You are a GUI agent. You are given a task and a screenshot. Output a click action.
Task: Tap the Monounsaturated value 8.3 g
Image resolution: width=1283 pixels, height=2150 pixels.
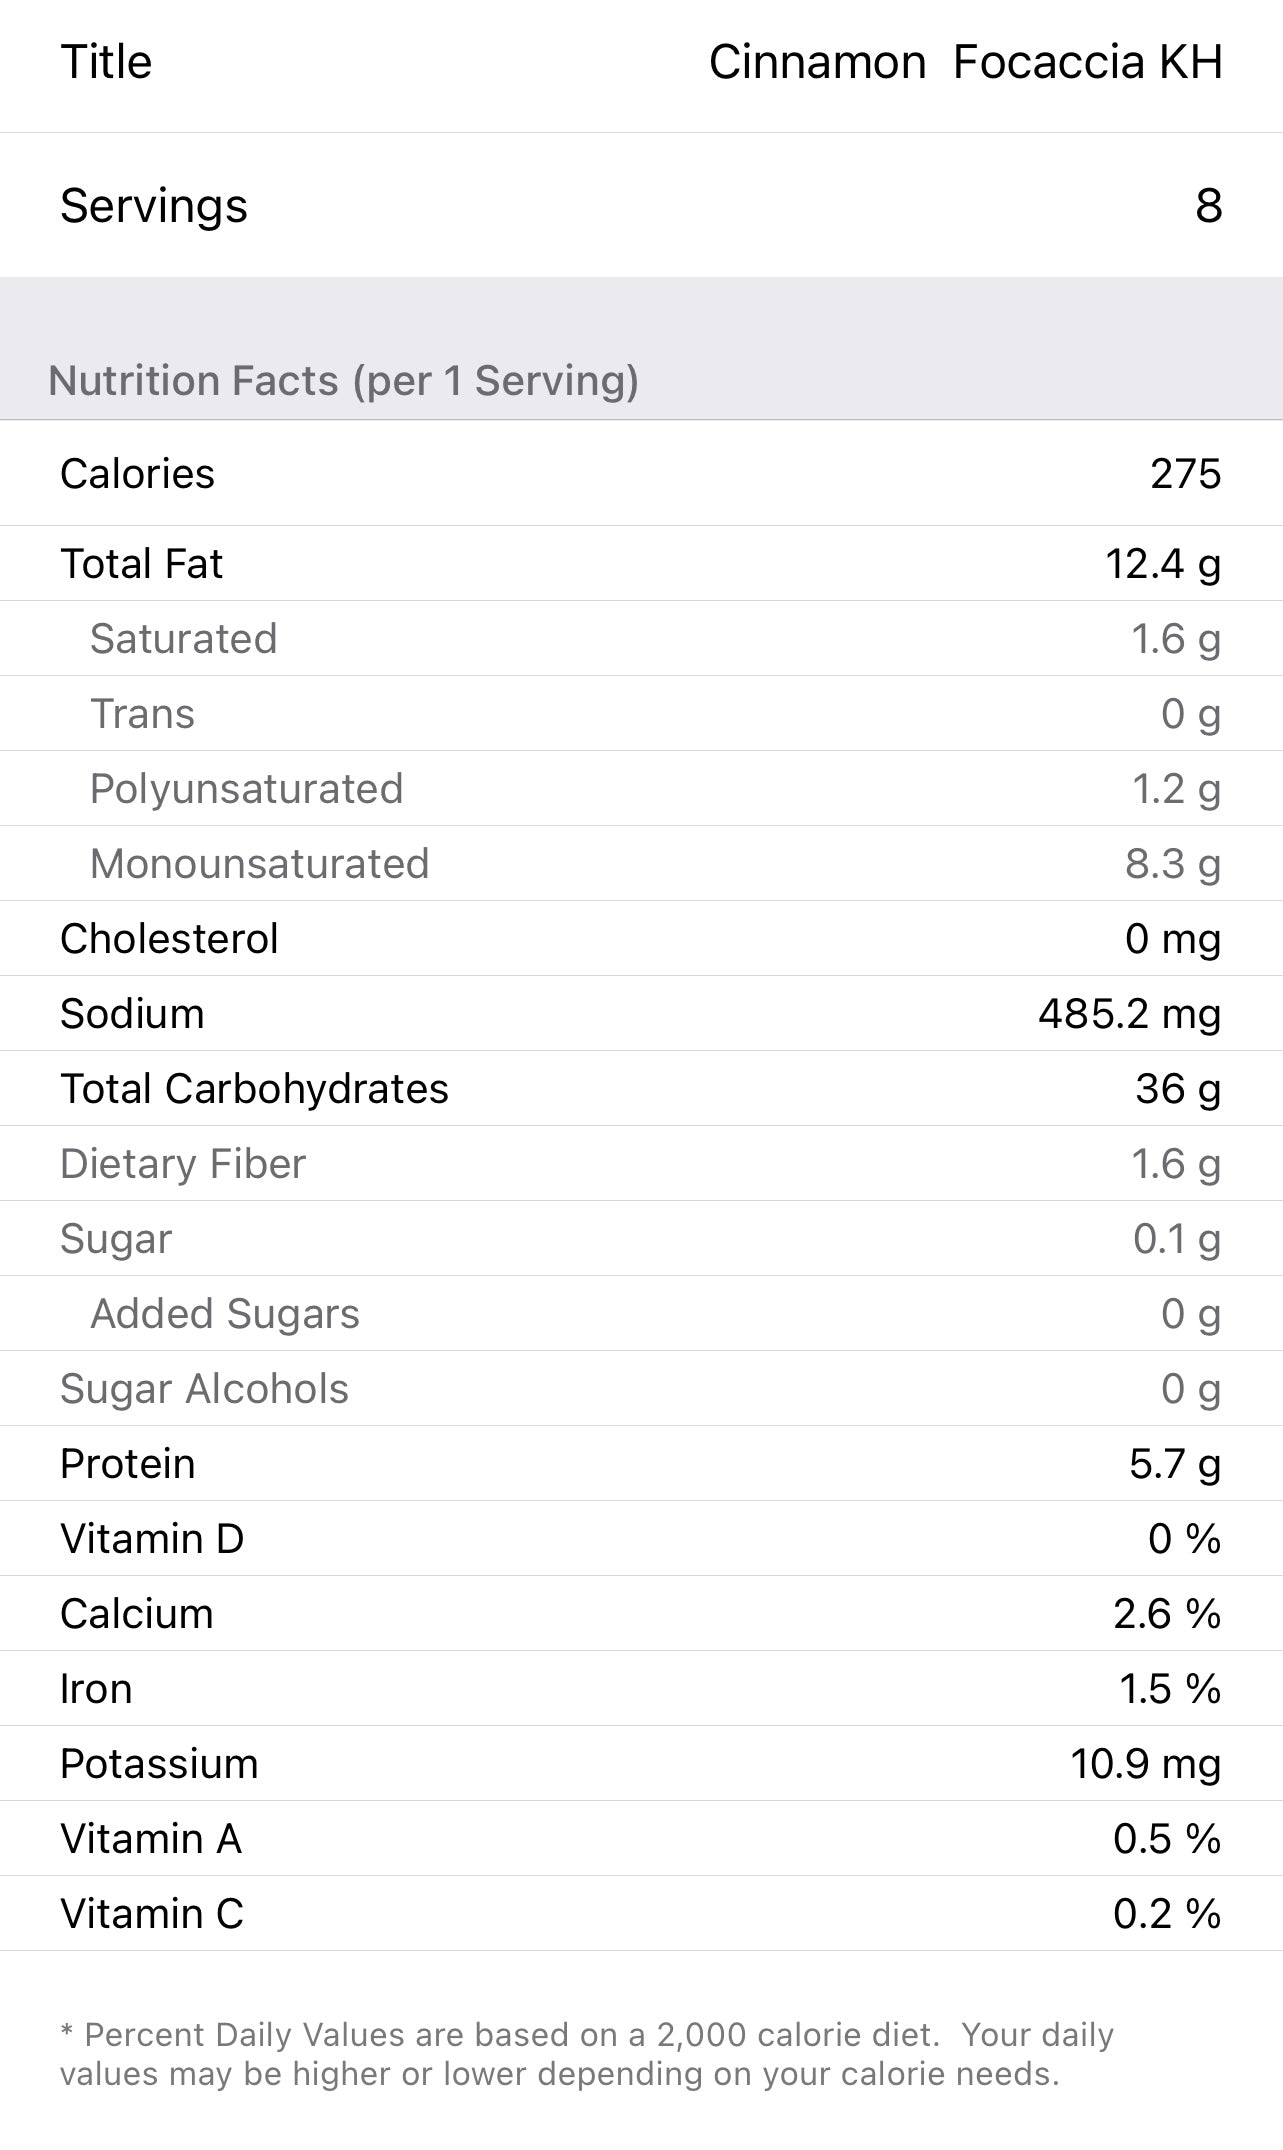pos(1172,864)
